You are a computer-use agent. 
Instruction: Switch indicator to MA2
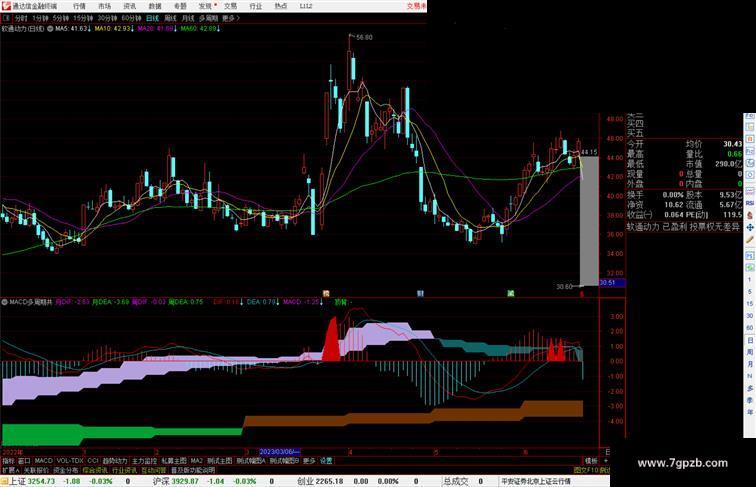pos(197,461)
